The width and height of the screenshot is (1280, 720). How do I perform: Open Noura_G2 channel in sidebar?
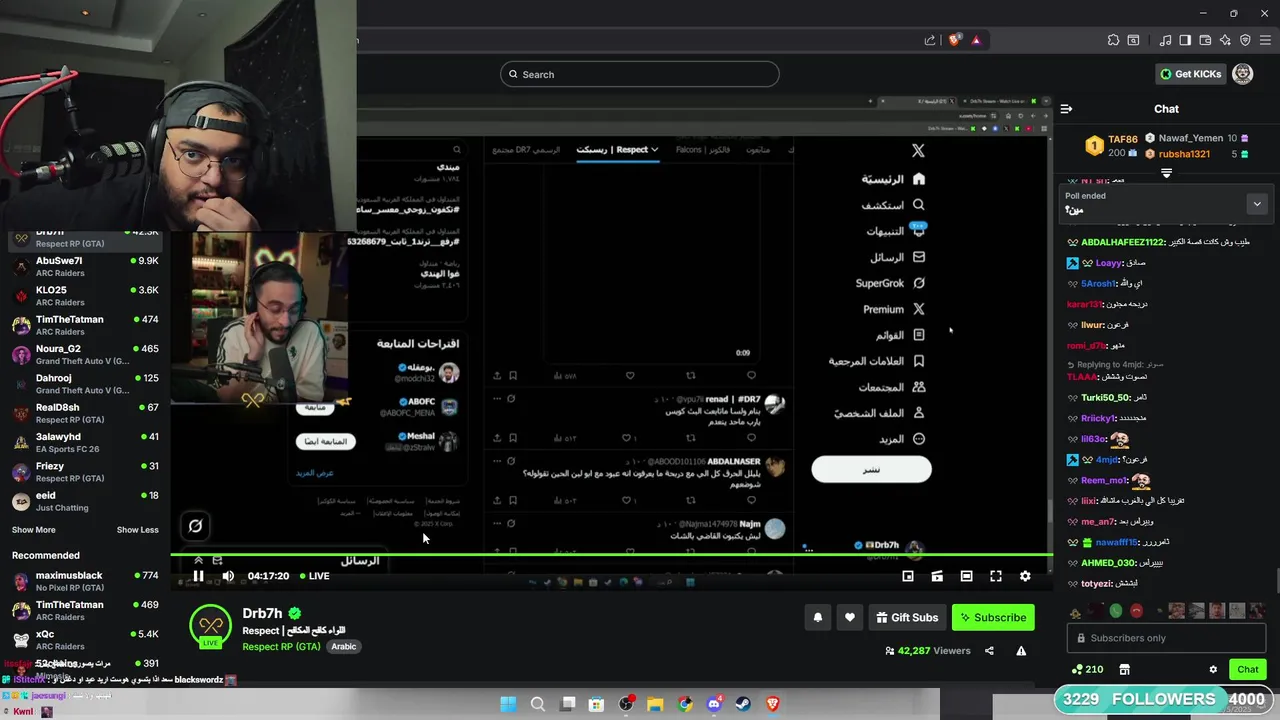pyautogui.click(x=85, y=355)
